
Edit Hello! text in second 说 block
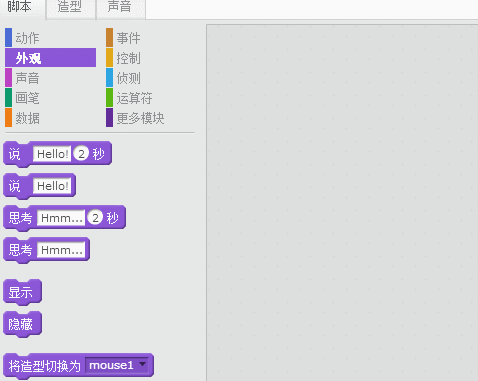point(52,186)
